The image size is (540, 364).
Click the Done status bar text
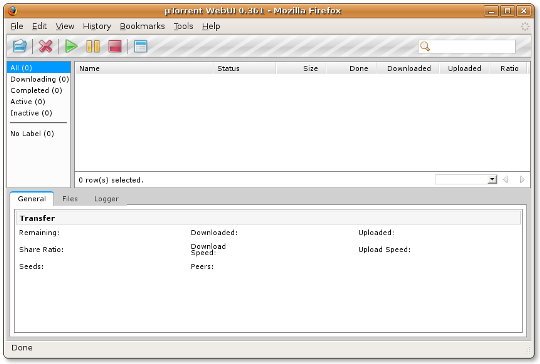point(22,348)
